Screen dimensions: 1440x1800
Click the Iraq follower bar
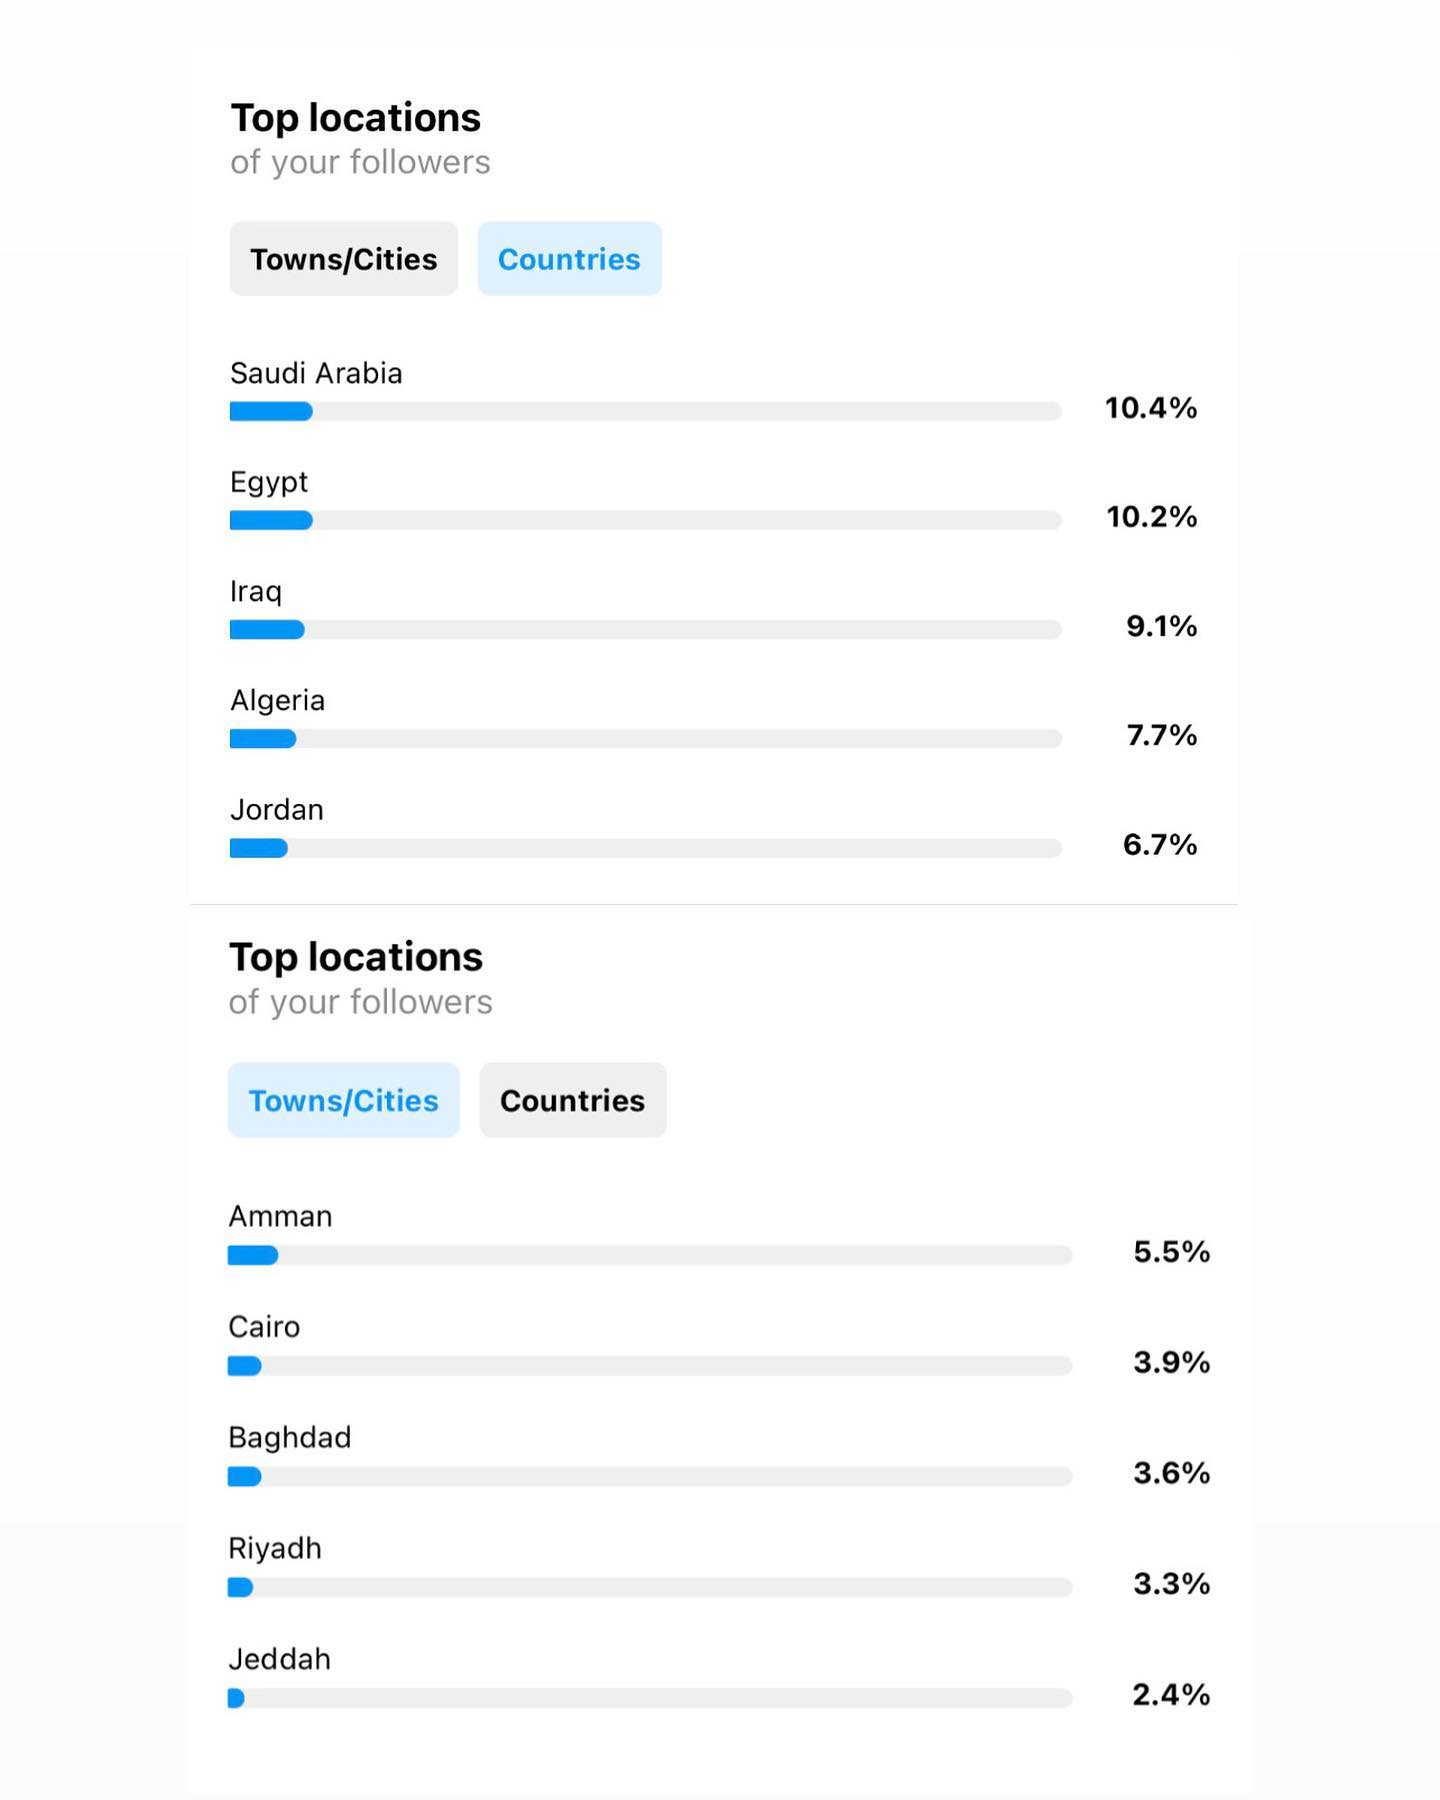pos(645,629)
